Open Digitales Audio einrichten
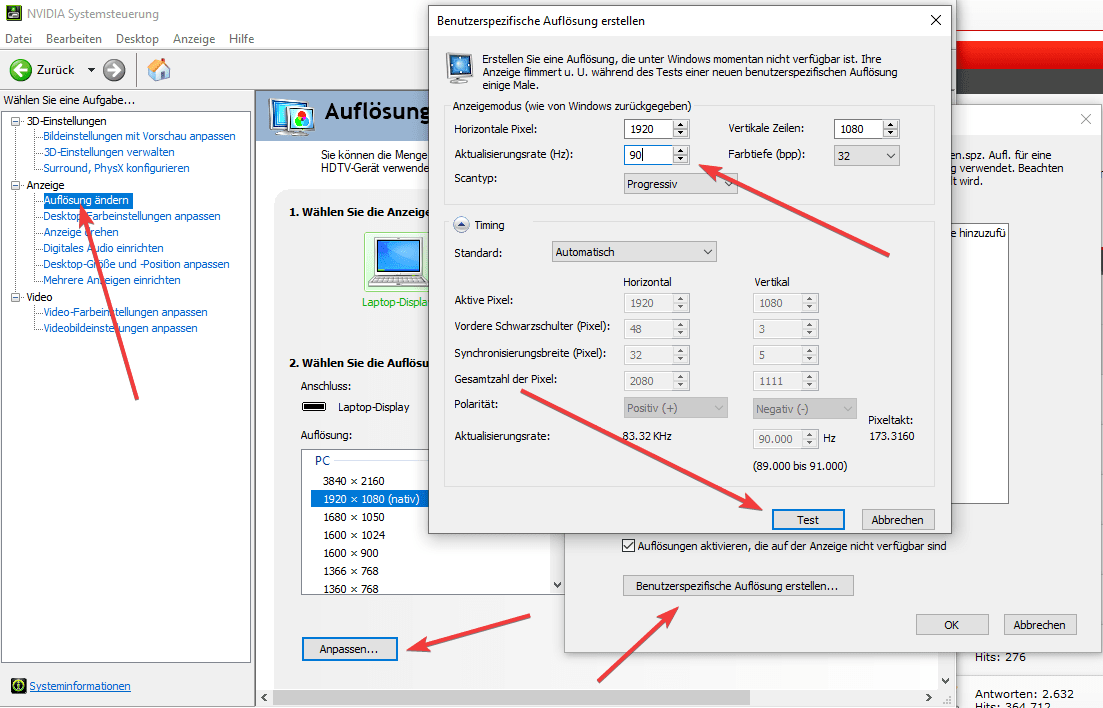Screen dimensions: 1103x708 (103, 248)
